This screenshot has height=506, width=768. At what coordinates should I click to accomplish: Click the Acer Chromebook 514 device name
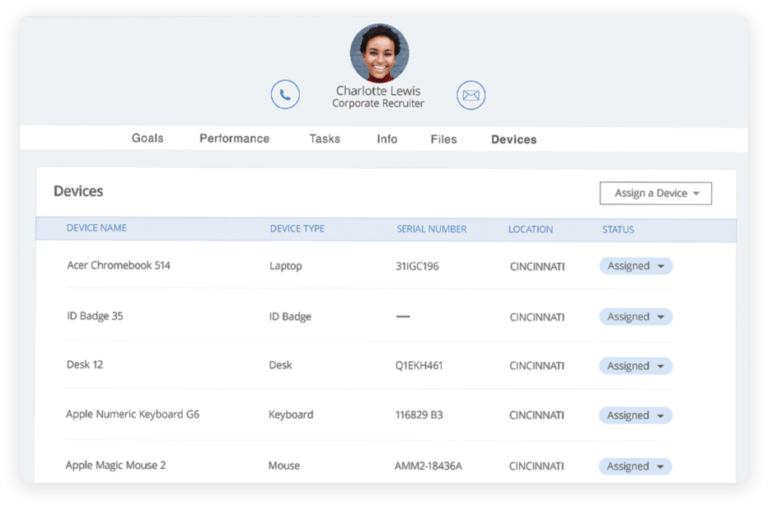click(118, 266)
